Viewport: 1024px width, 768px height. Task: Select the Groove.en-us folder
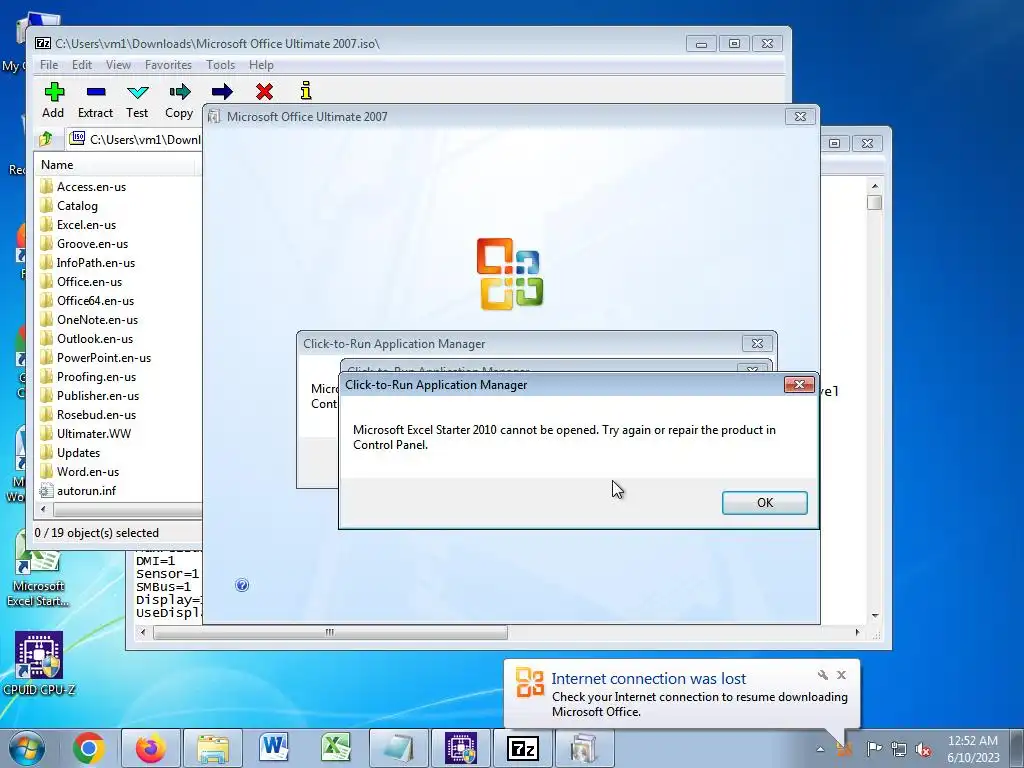point(84,244)
